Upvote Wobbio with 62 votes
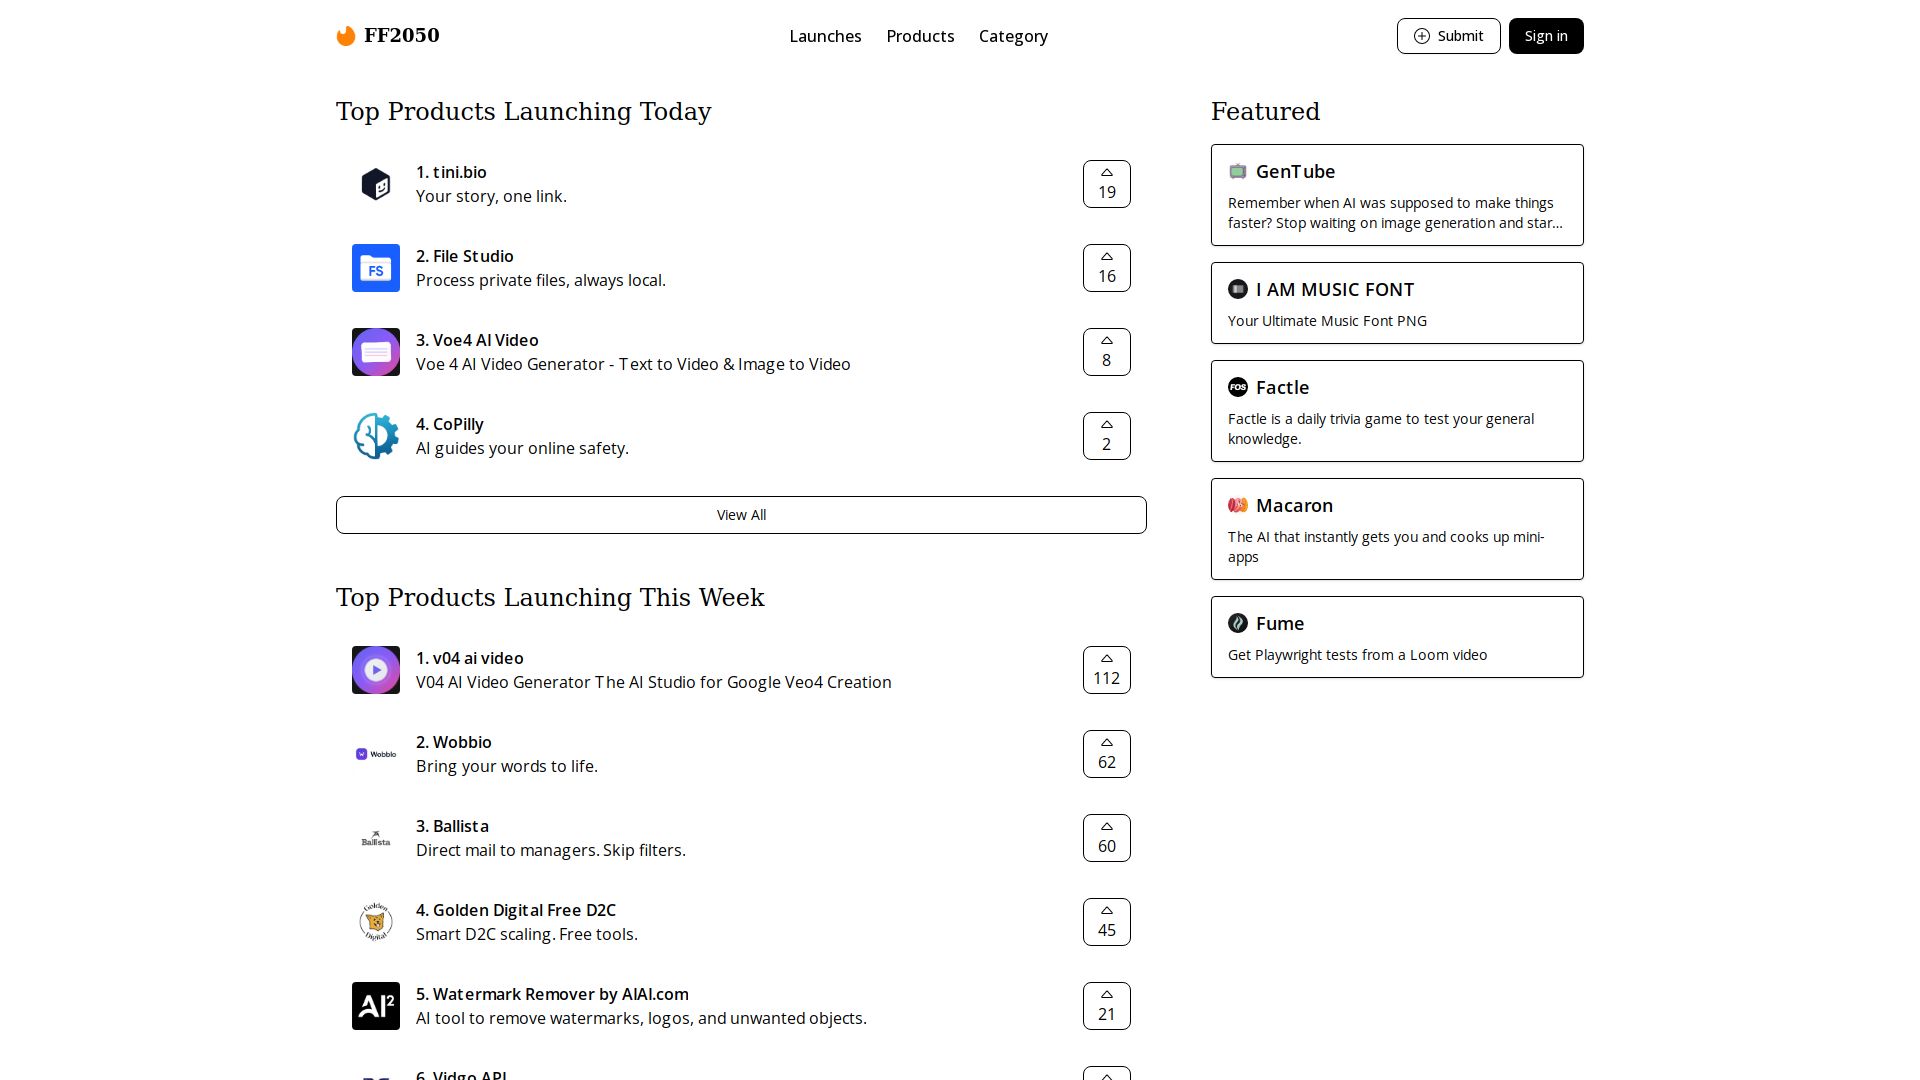Screen dimensions: 1920x1080 click(x=1106, y=754)
